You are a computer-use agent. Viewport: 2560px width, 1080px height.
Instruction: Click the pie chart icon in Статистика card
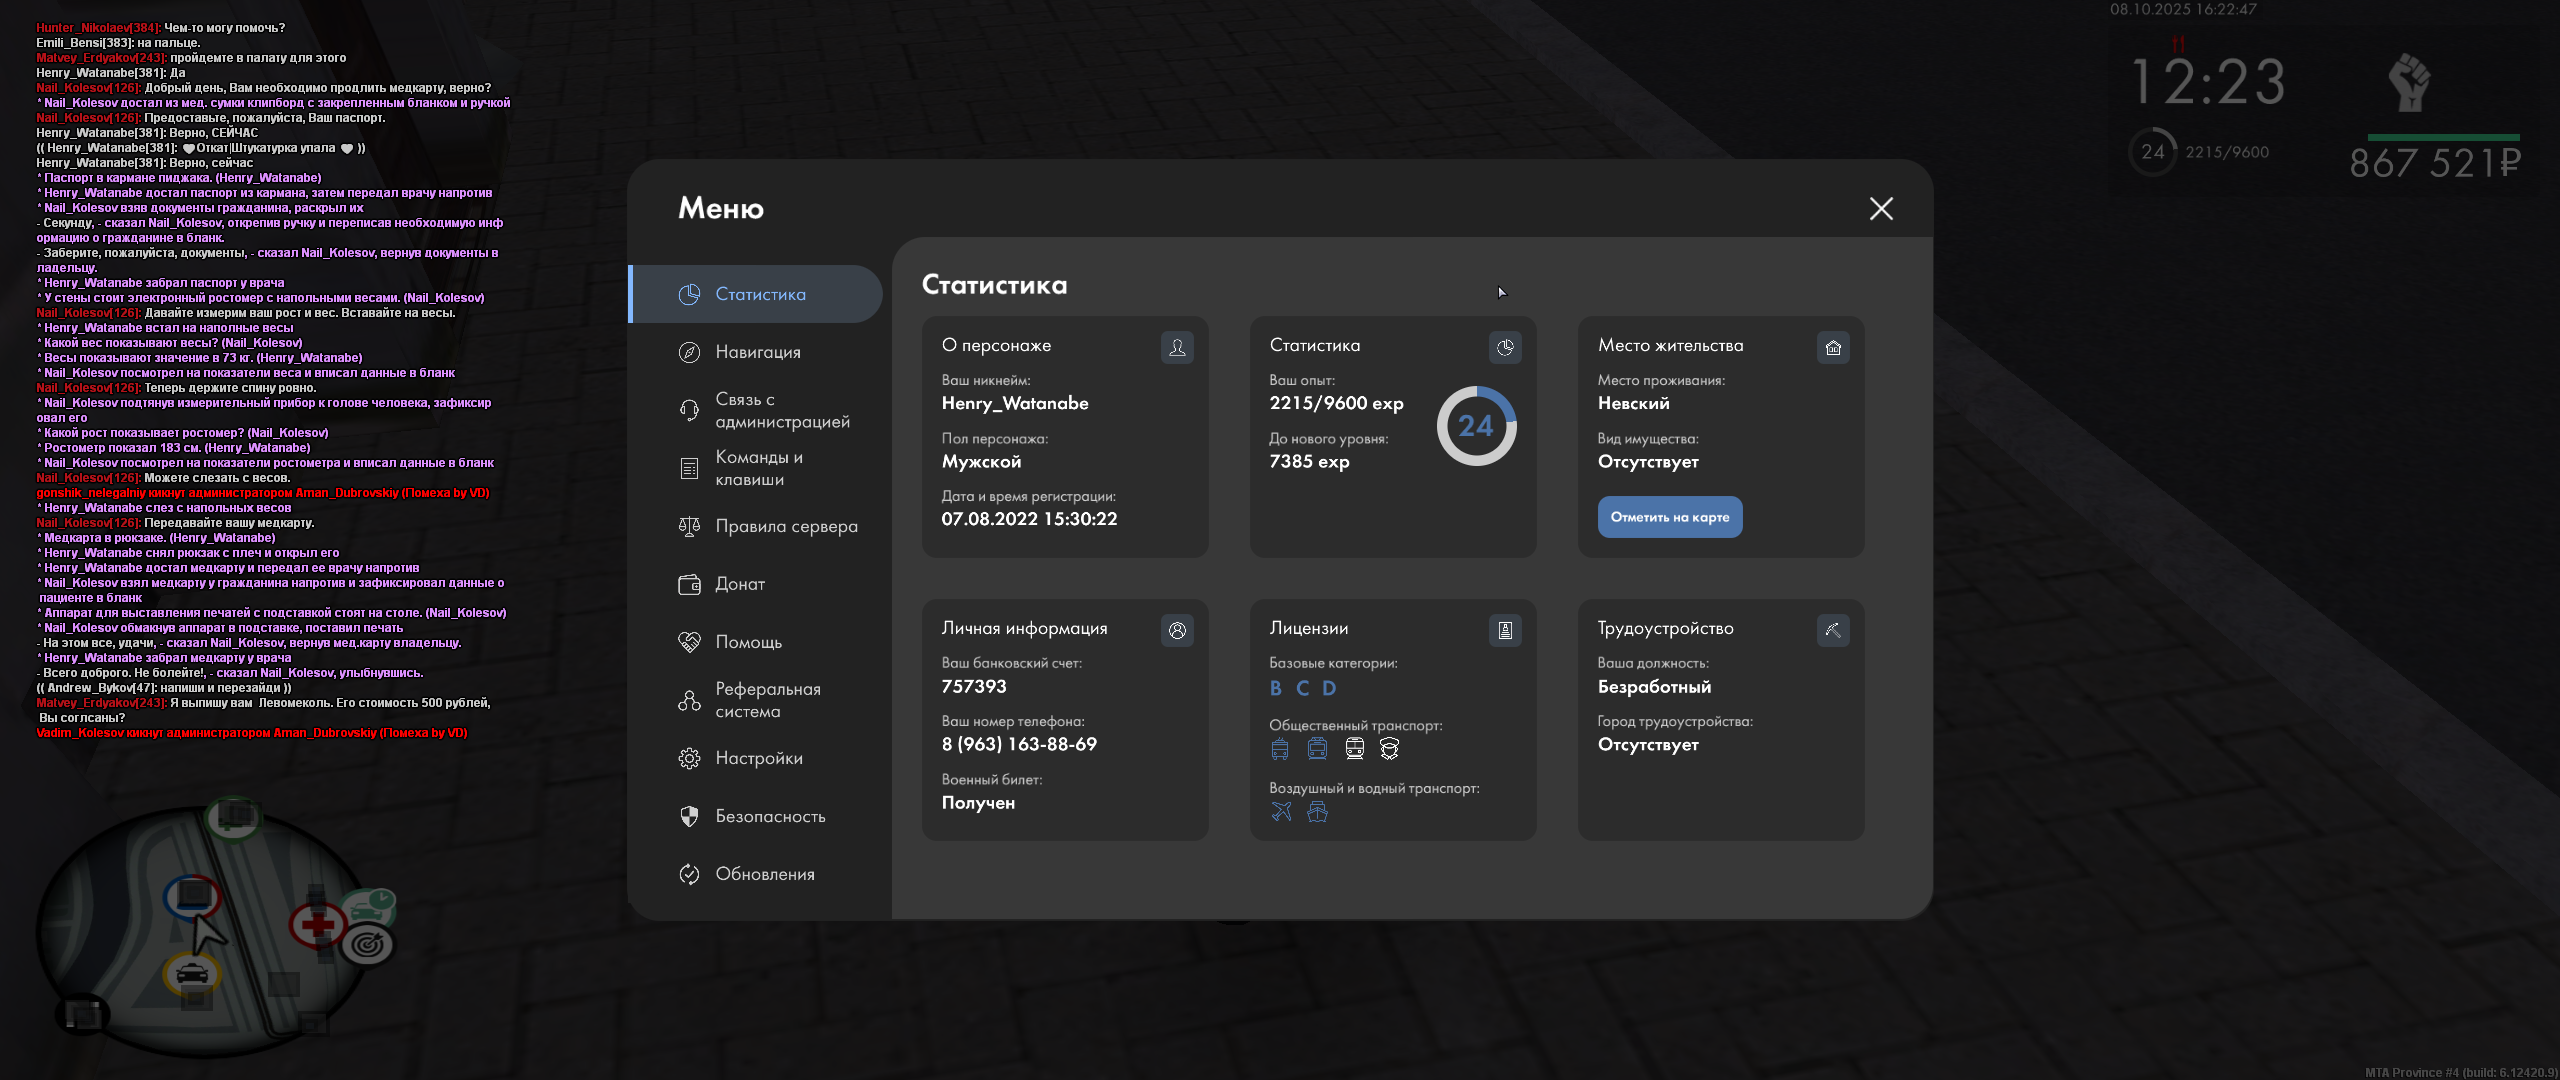click(1505, 347)
